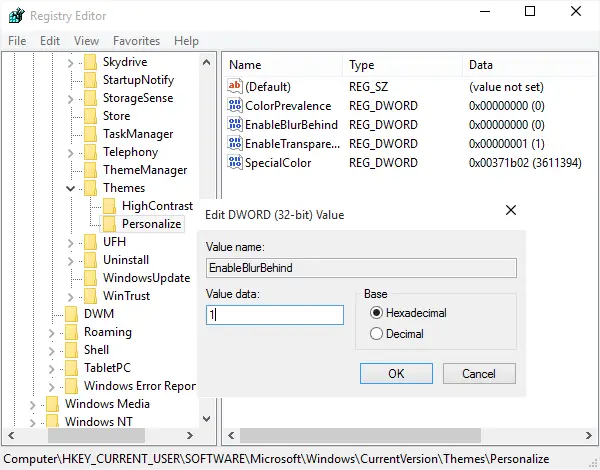
Task: Click the 0x00000001 (1) data cell
Action: click(x=506, y=144)
